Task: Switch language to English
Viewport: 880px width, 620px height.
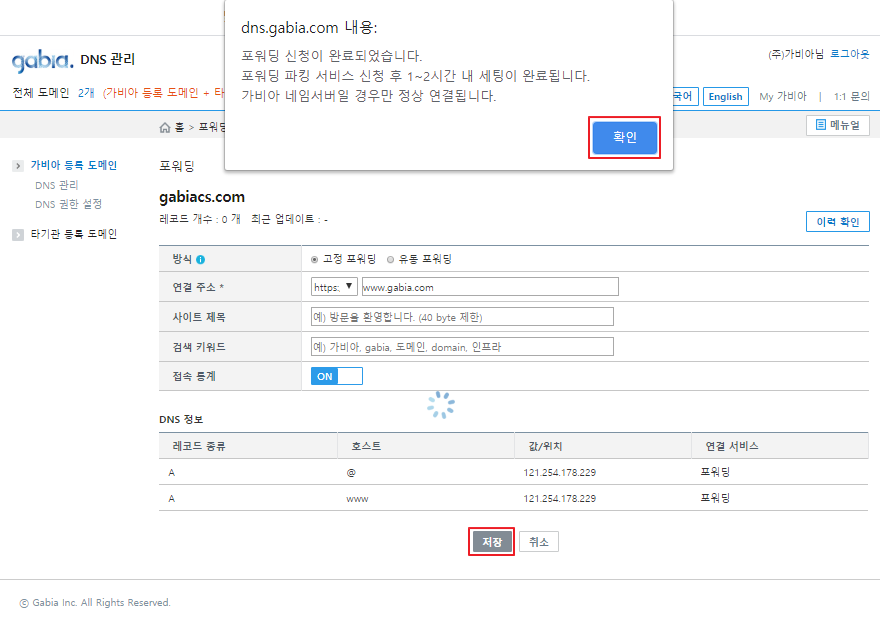Action: (x=726, y=97)
